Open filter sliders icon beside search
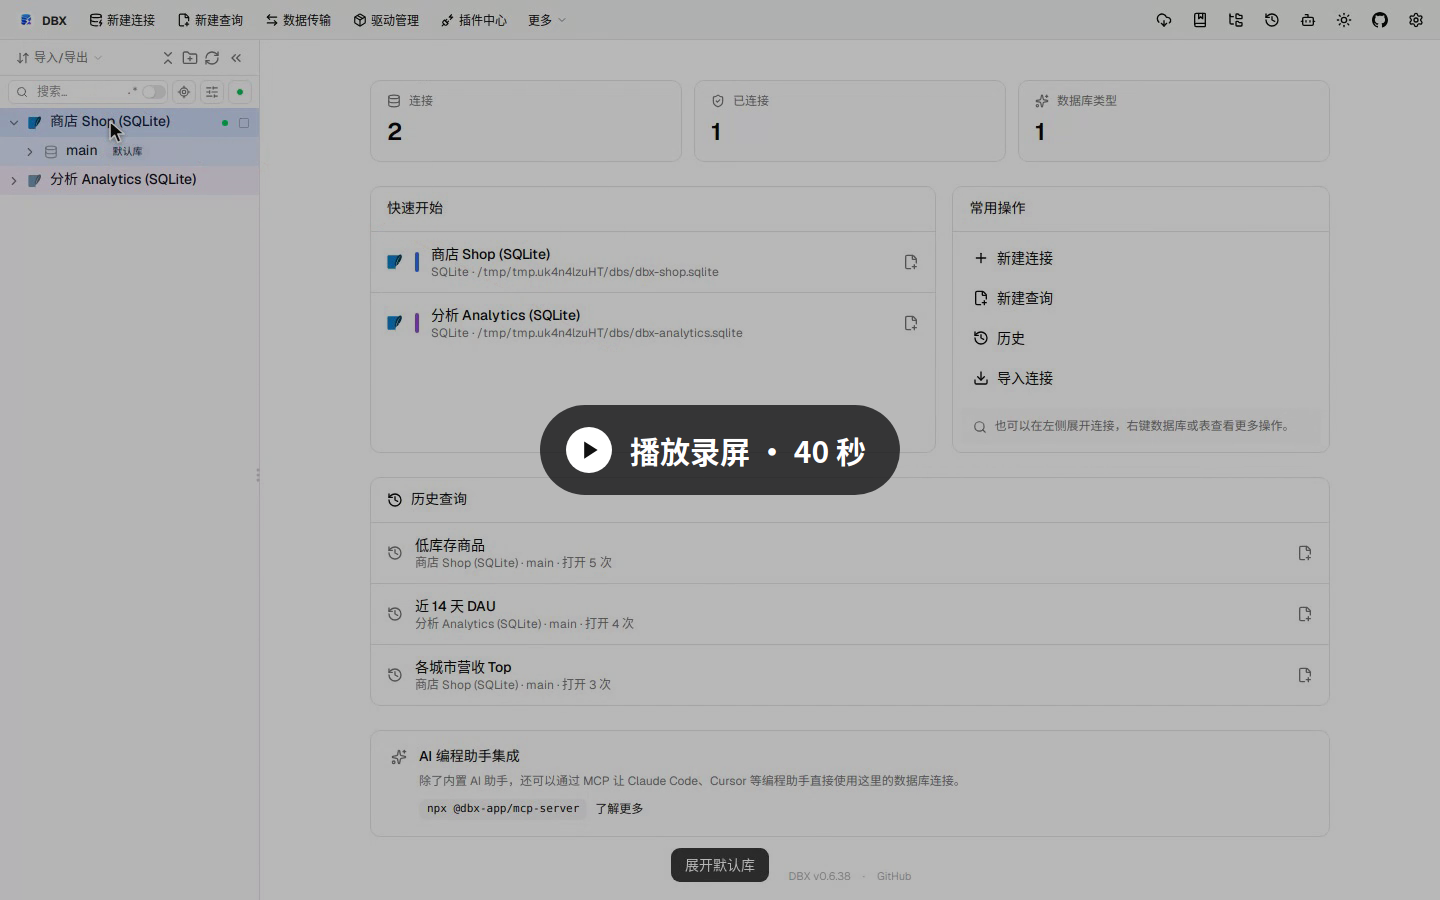The width and height of the screenshot is (1440, 900). point(212,92)
